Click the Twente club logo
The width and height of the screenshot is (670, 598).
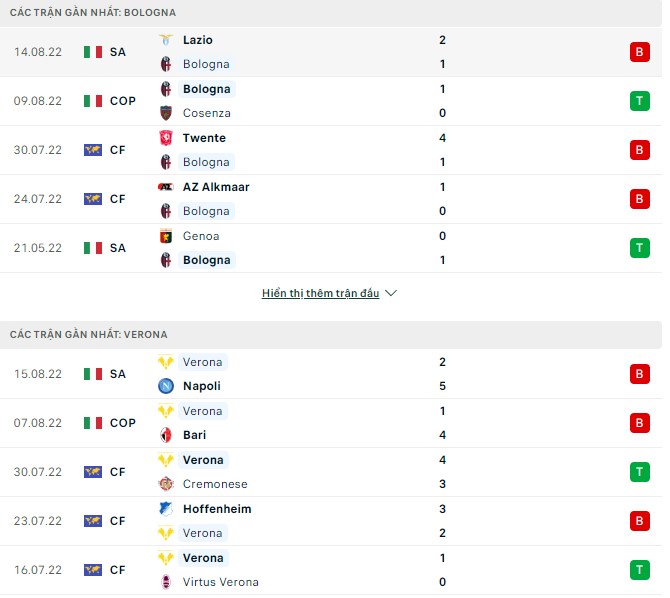[166, 138]
